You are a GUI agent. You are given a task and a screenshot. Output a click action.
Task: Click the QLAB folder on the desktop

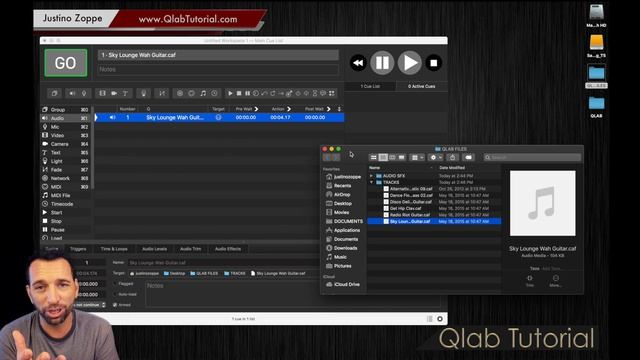(x=596, y=107)
